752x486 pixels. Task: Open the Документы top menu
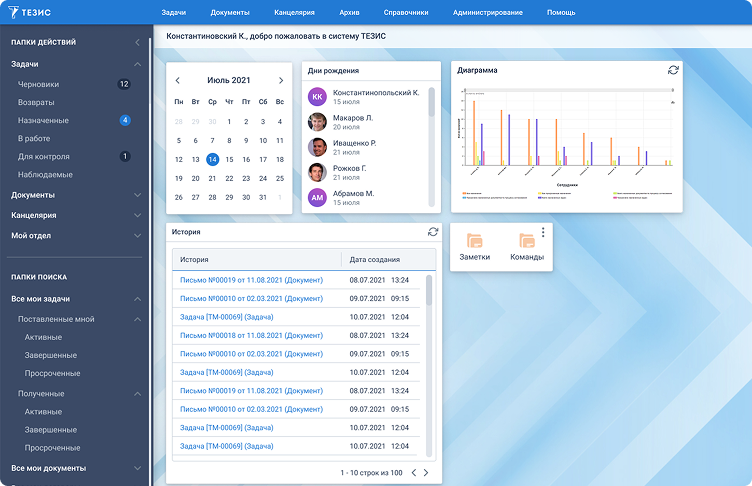[x=230, y=12]
